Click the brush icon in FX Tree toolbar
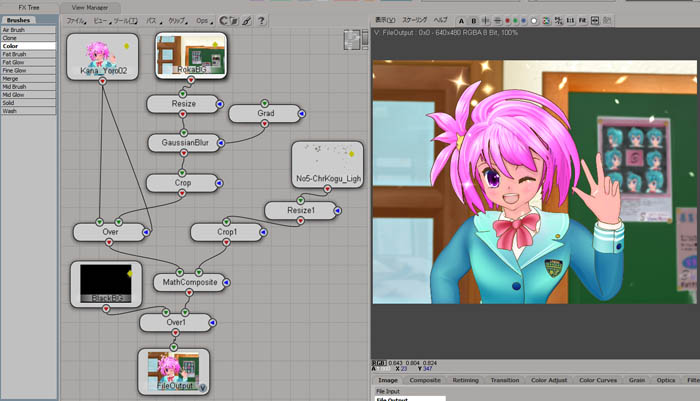This screenshot has width=700, height=401. click(x=247, y=20)
